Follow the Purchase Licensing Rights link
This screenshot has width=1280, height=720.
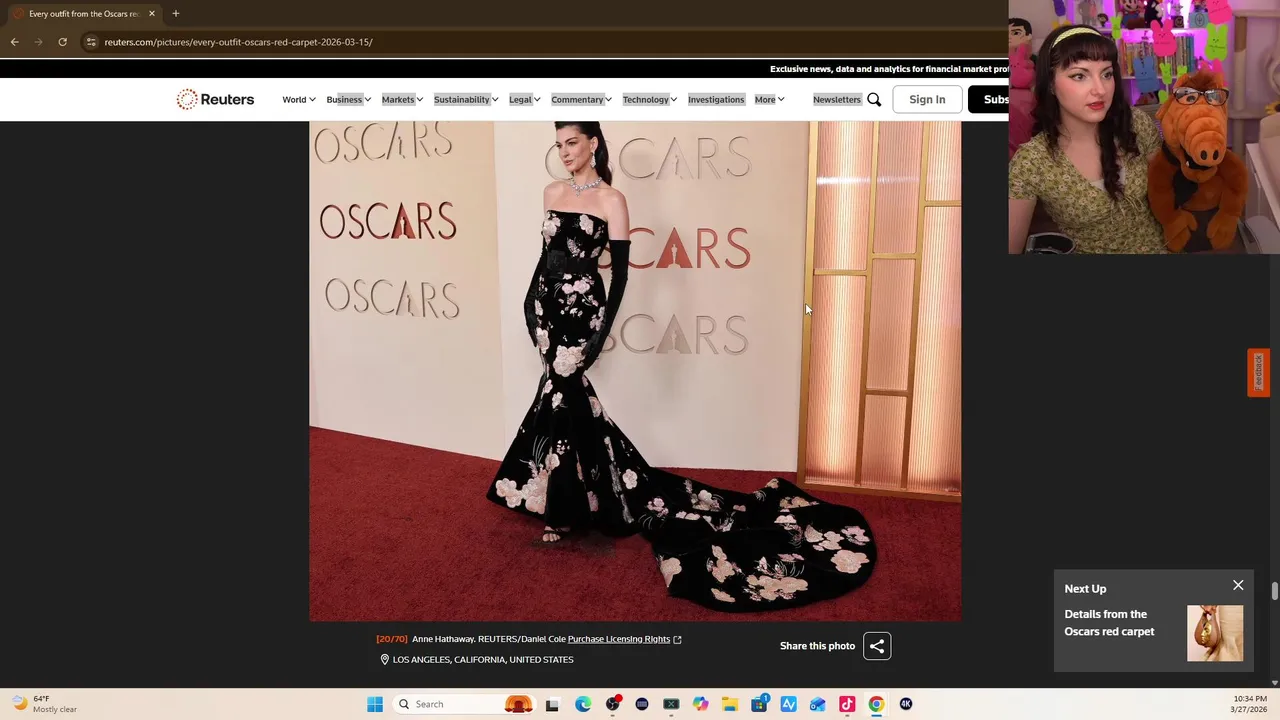619,639
